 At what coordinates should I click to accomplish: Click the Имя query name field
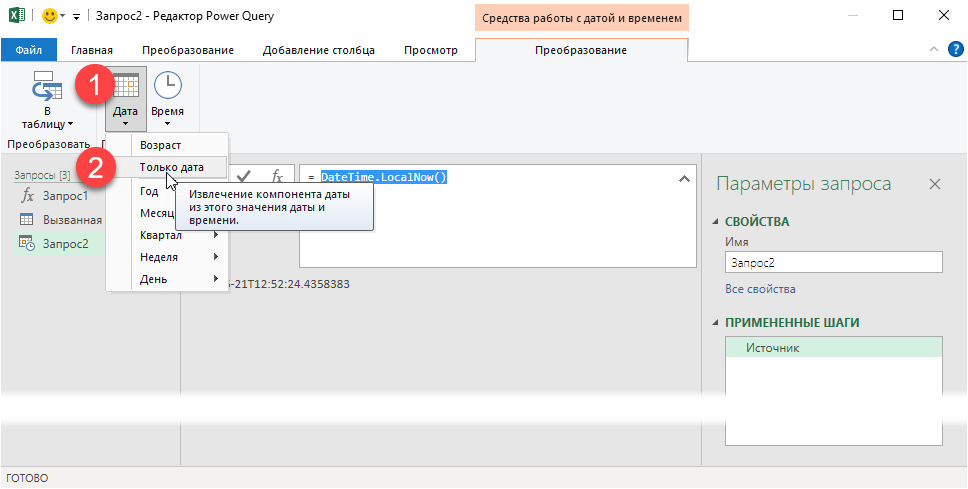pos(834,262)
